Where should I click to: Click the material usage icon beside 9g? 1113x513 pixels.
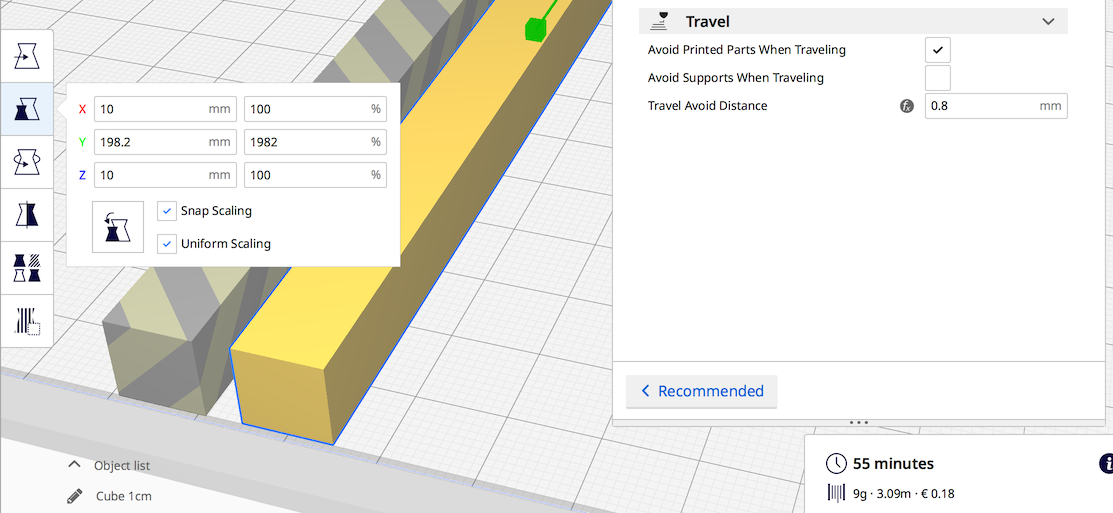click(836, 493)
